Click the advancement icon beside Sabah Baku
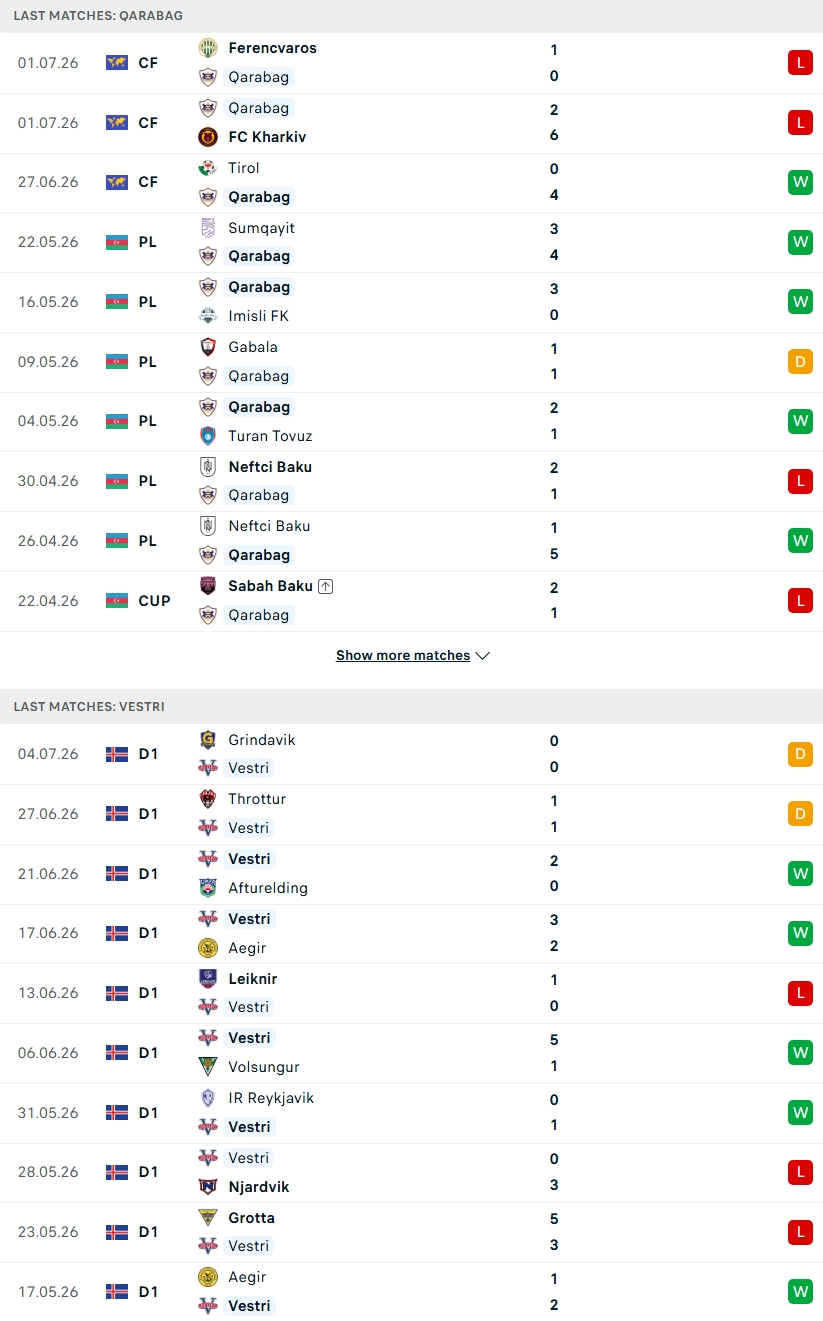This screenshot has height=1321, width=823. point(325,586)
